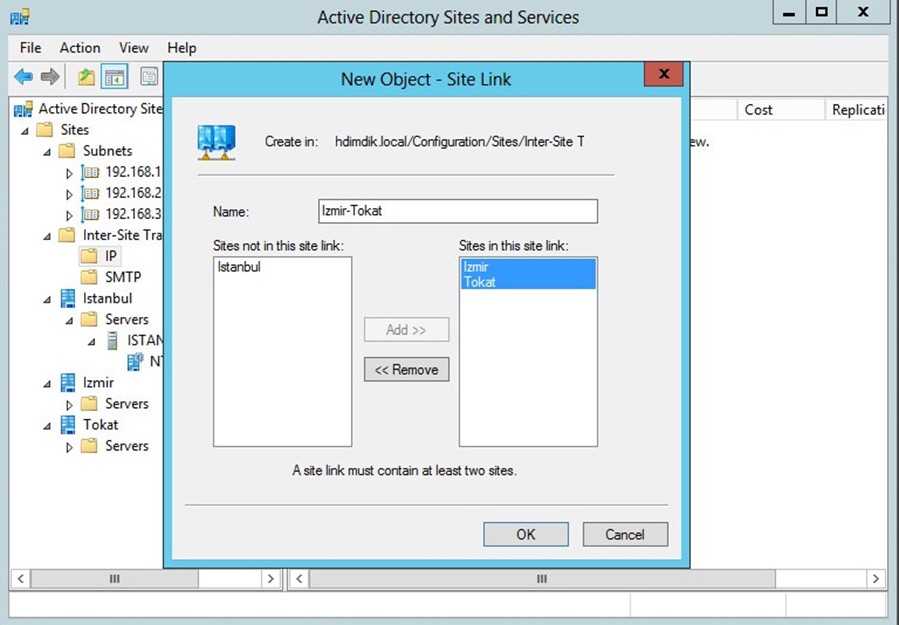Open the Help menu
This screenshot has height=625, width=899.
tap(182, 48)
